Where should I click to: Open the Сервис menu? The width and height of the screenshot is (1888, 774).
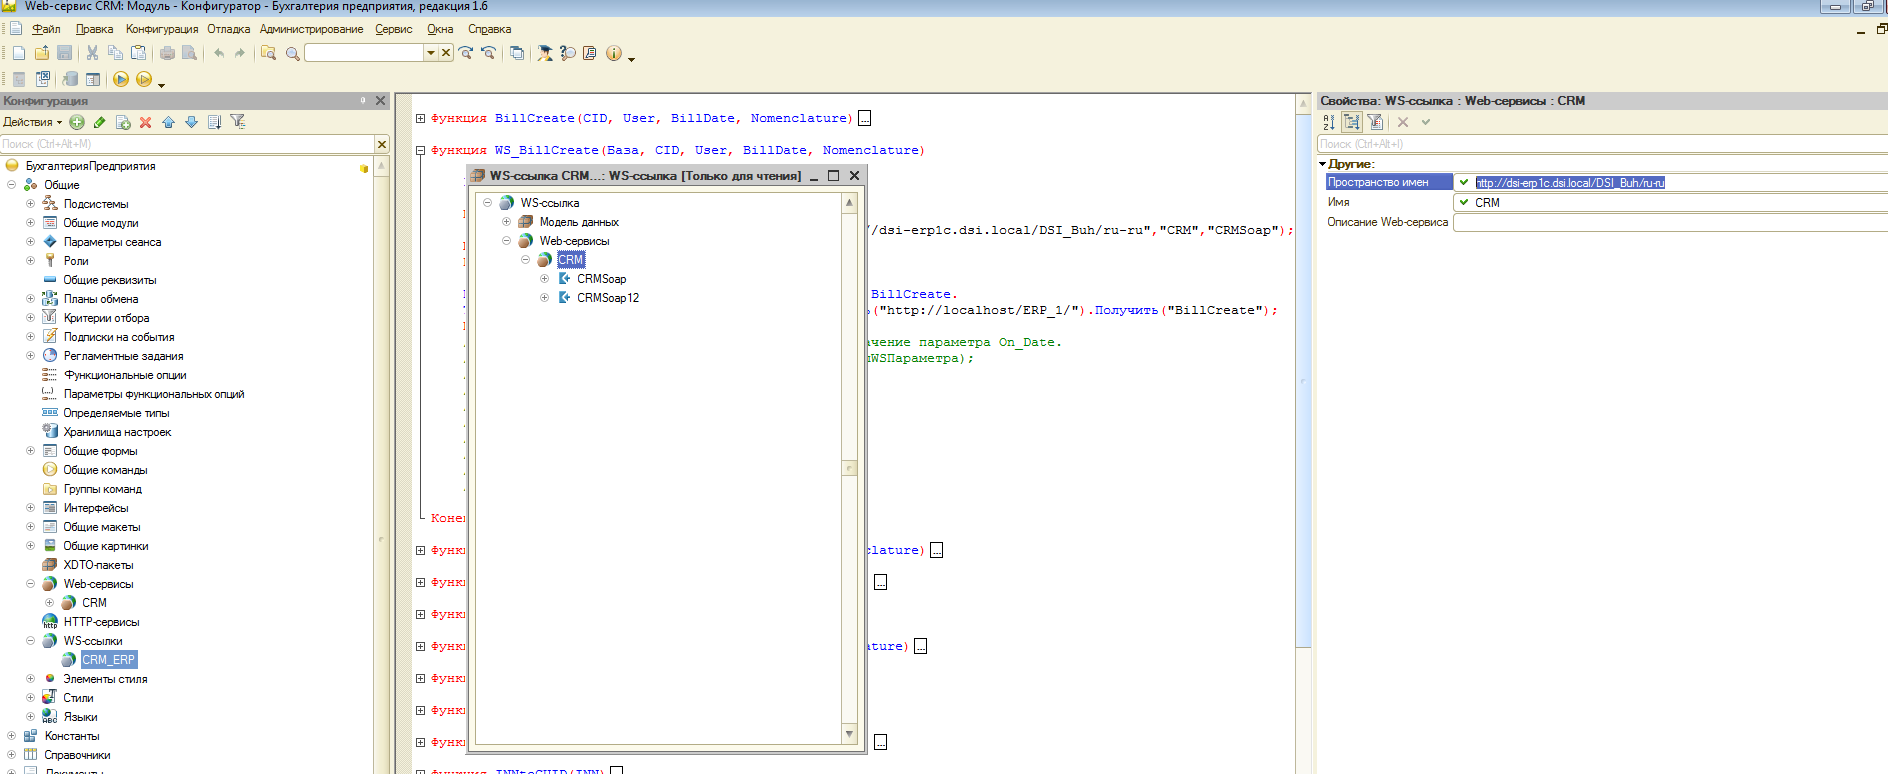coord(394,29)
